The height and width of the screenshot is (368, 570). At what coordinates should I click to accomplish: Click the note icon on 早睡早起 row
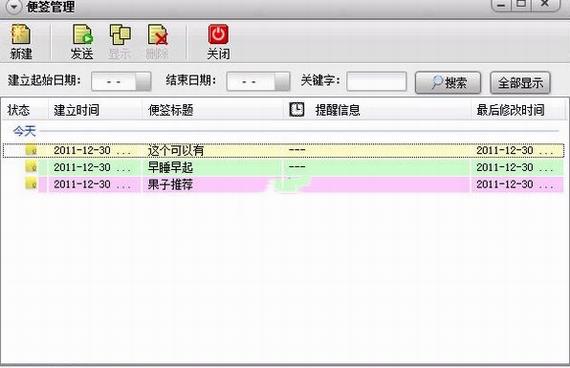pyautogui.click(x=31, y=167)
